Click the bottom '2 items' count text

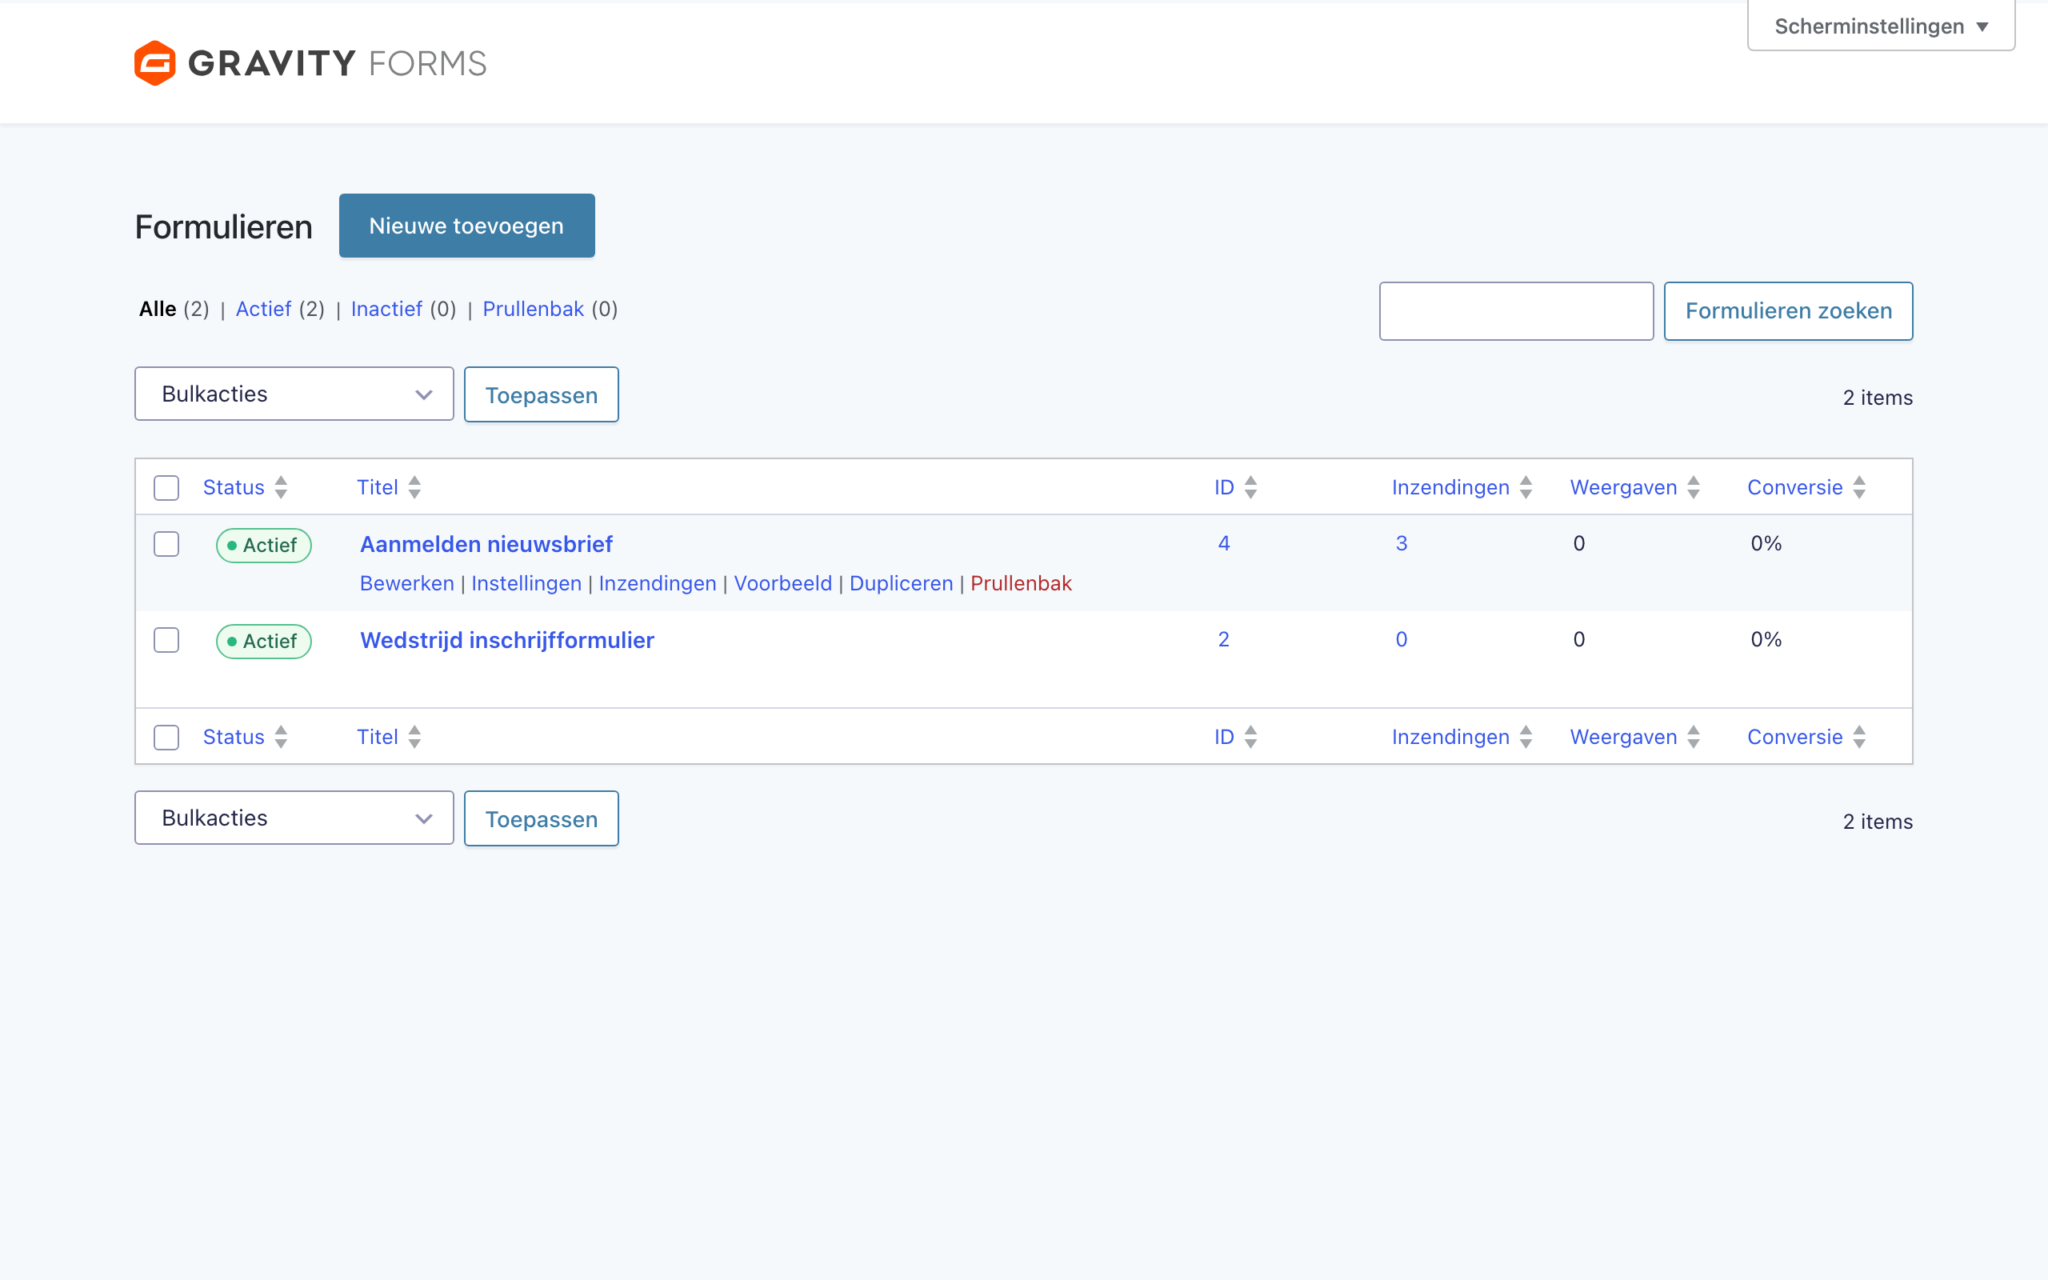1877,822
